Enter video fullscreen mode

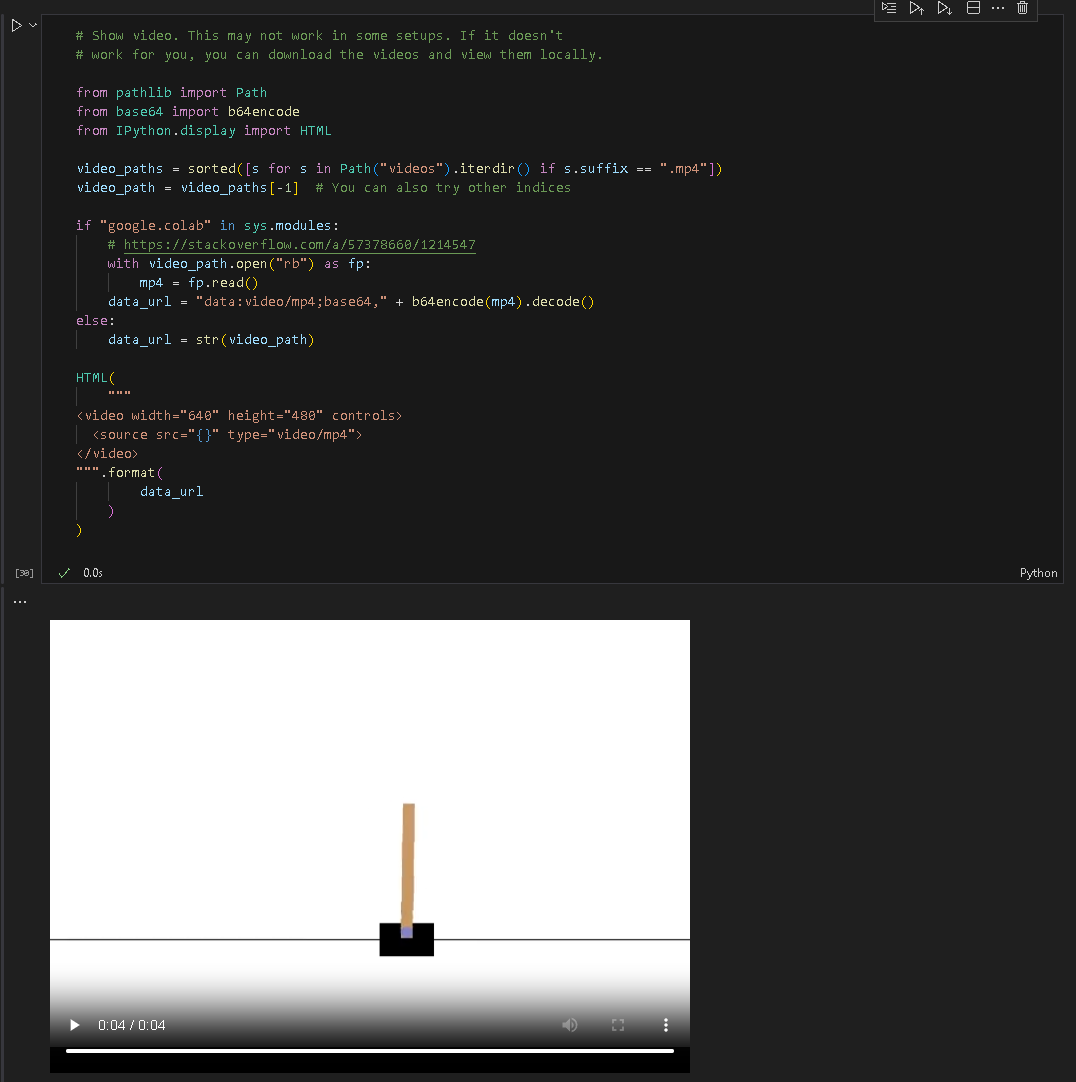(618, 1025)
